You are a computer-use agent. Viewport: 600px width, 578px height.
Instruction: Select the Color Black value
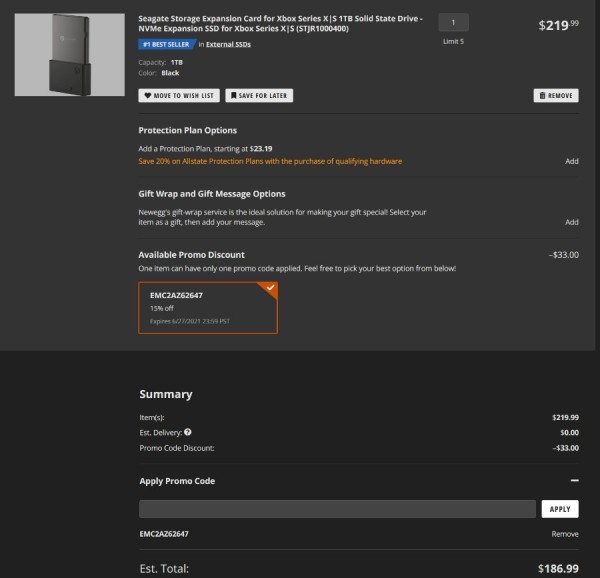pyautogui.click(x=170, y=73)
